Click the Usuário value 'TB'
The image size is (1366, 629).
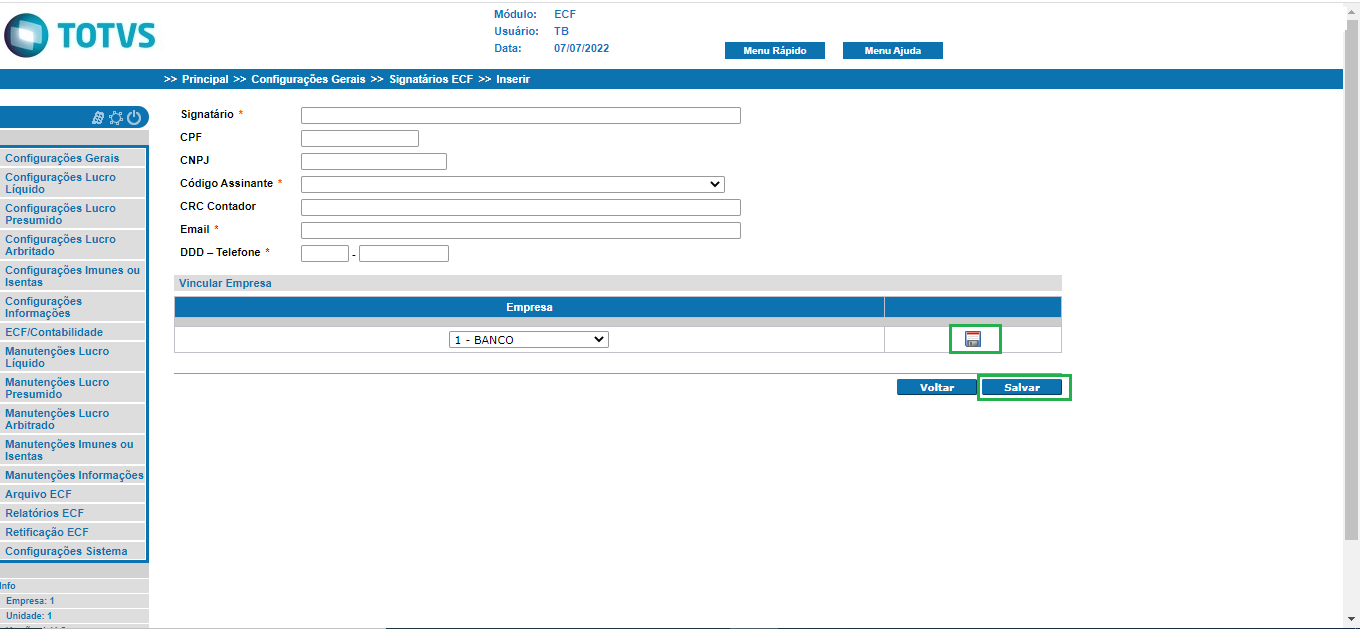click(x=561, y=31)
